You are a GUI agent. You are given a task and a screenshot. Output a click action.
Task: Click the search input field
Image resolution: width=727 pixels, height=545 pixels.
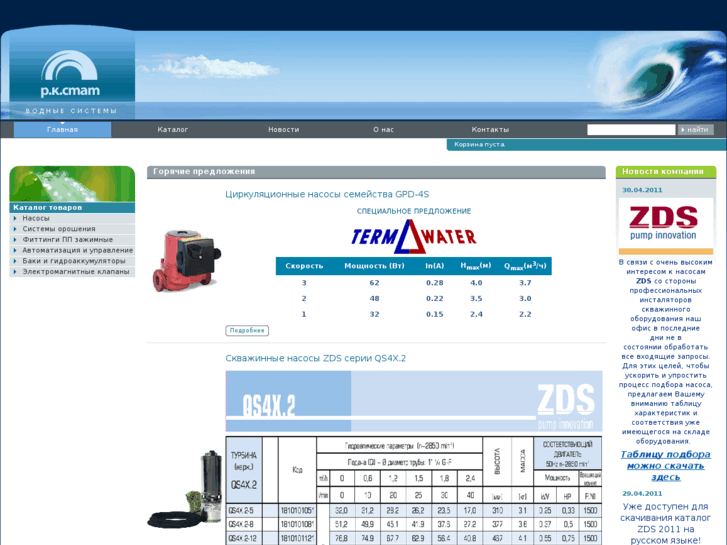coord(631,129)
